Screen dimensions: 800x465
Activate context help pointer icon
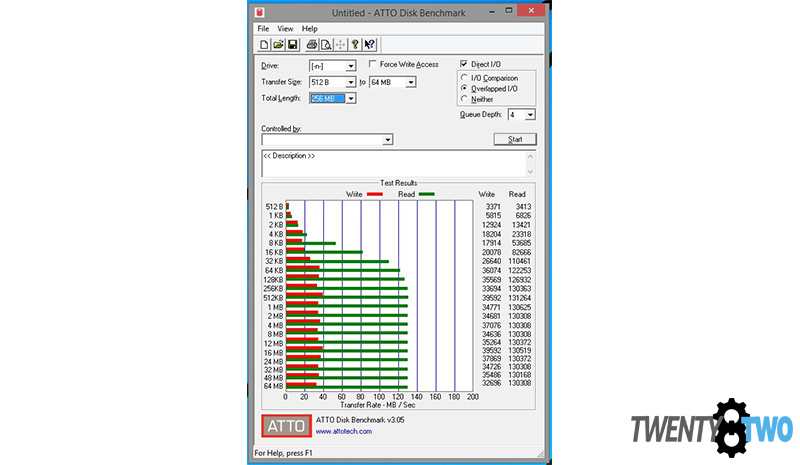coord(369,45)
